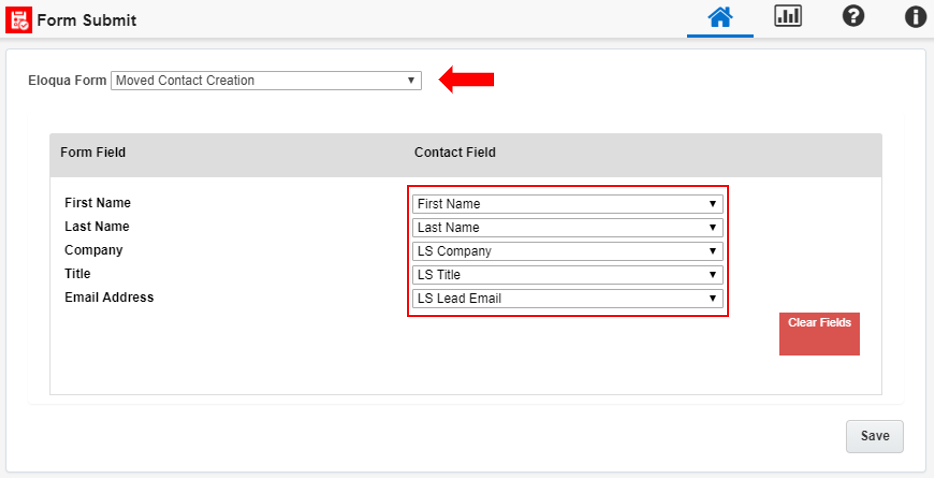Click the Email Address form field label
Image resolution: width=934 pixels, height=478 pixels.
pyautogui.click(x=109, y=297)
